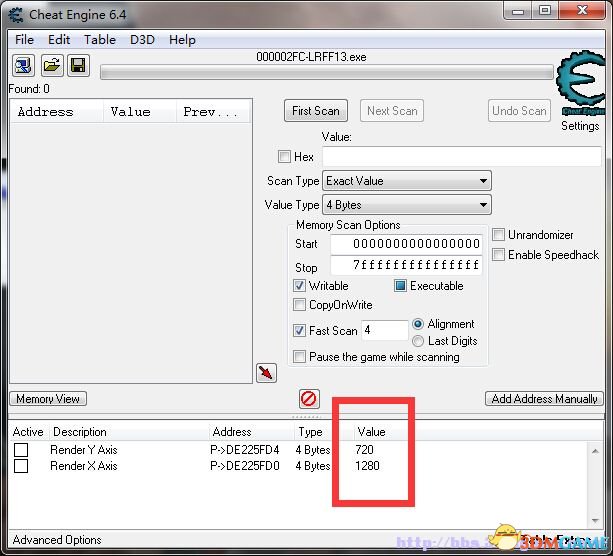Image resolution: width=613 pixels, height=556 pixels.
Task: Click the scan progress bar
Action: click(x=327, y=73)
